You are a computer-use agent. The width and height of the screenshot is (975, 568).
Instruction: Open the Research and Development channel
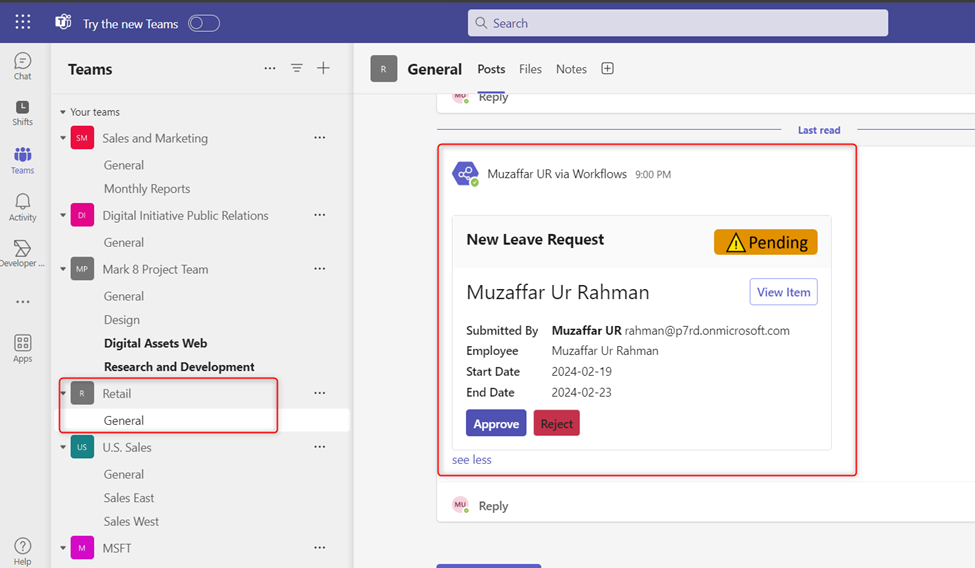(x=179, y=367)
